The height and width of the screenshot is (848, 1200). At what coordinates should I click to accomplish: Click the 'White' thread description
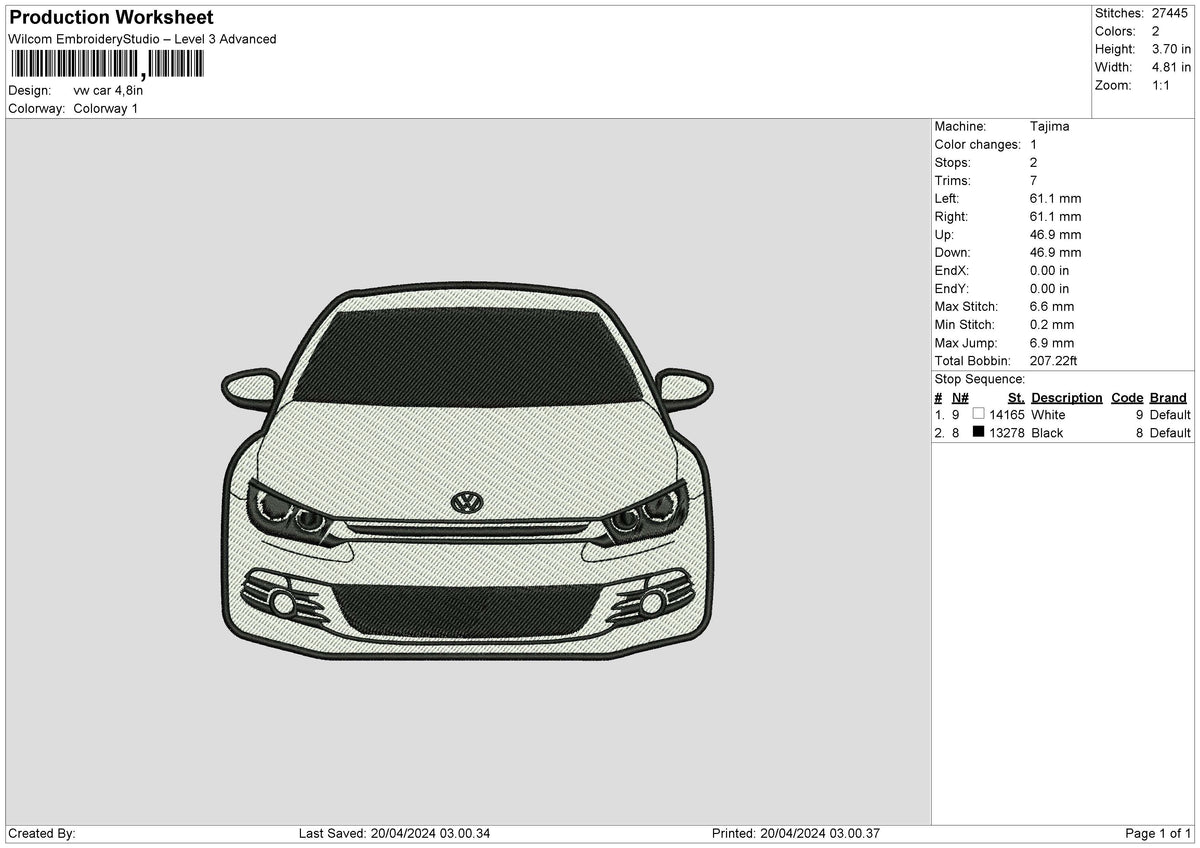tap(1048, 414)
